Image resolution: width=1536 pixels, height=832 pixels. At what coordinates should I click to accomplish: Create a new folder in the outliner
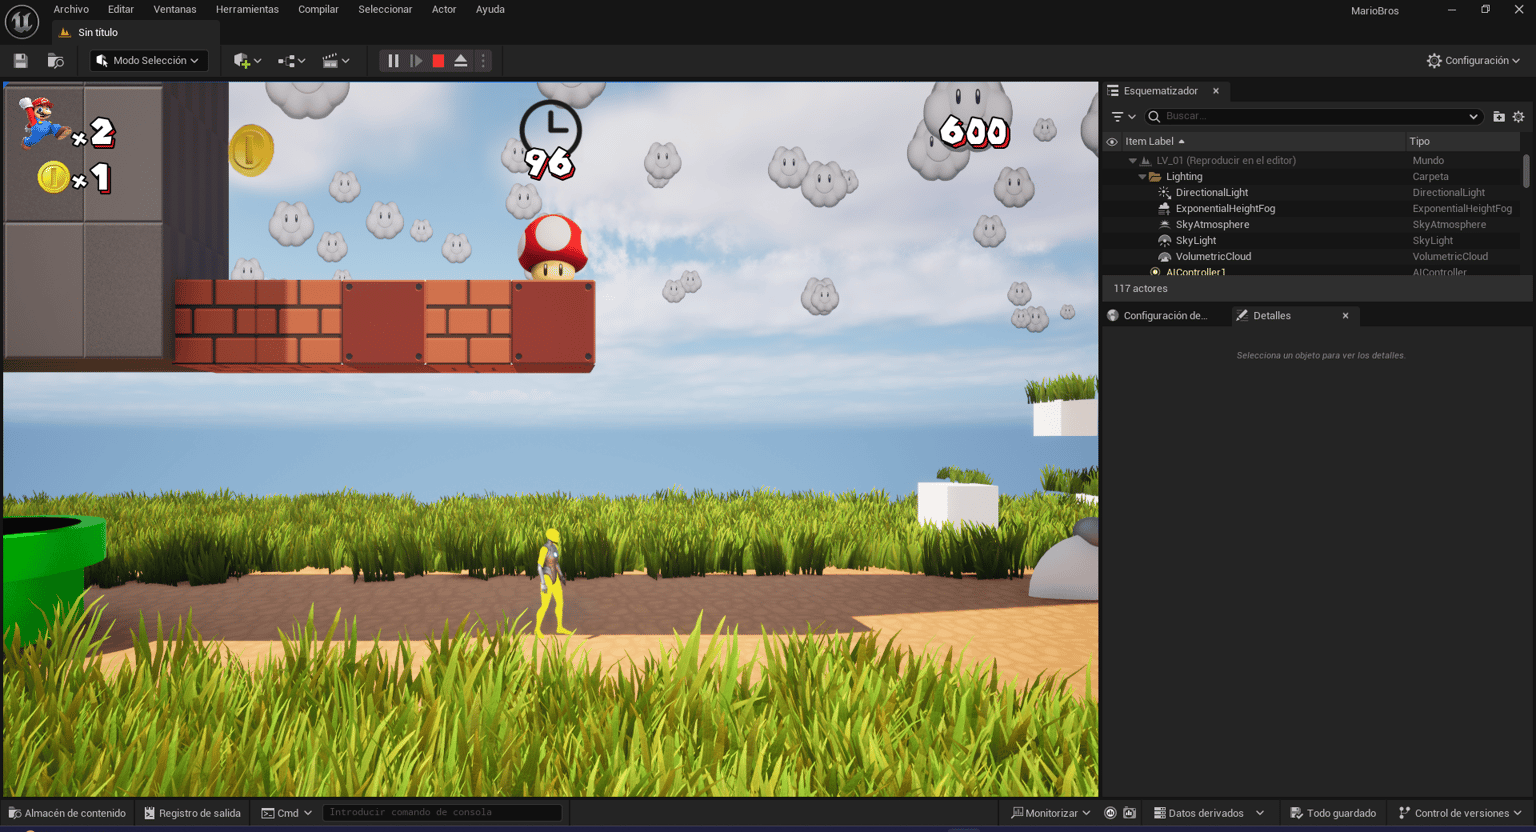click(x=1499, y=117)
